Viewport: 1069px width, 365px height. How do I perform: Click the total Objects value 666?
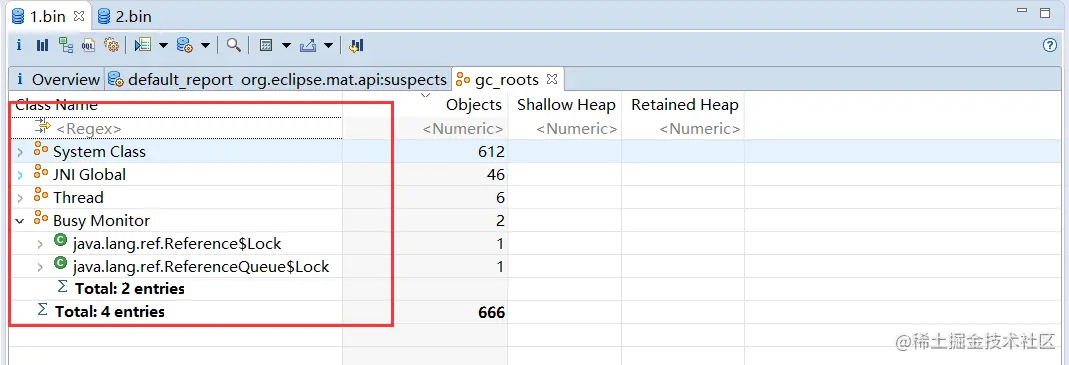coord(492,312)
